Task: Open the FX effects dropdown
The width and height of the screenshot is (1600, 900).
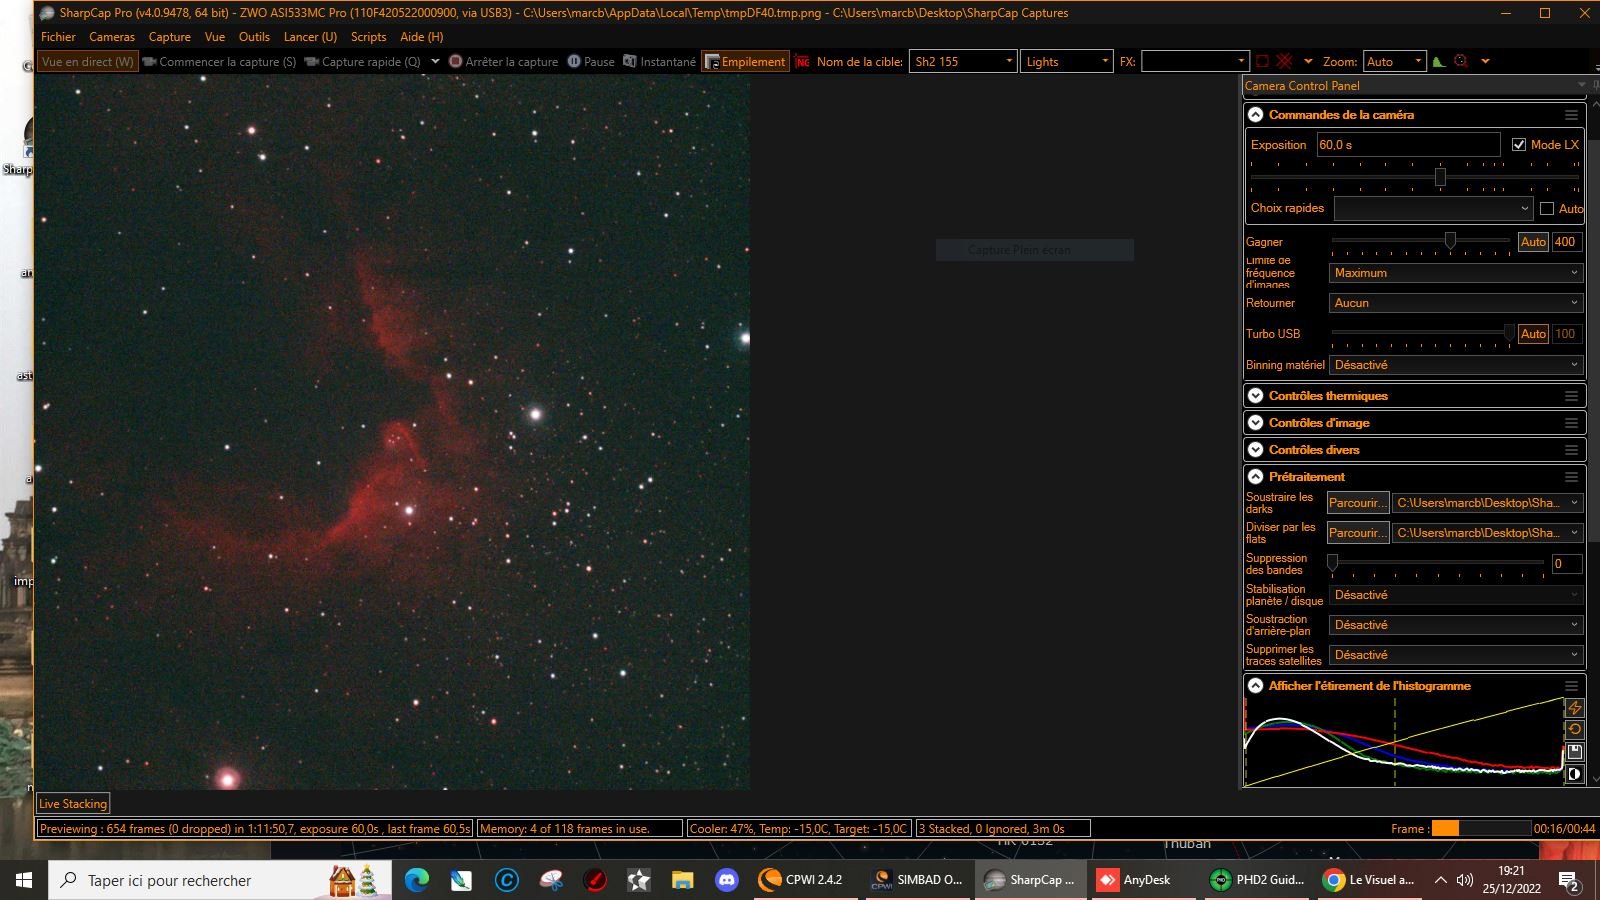Action: (x=1195, y=62)
